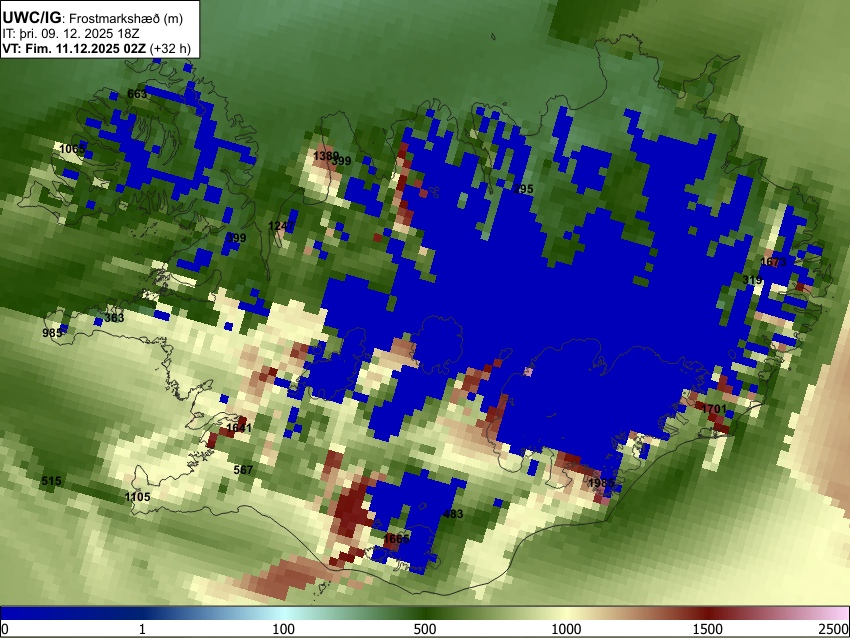Click the dark red 1500 section of color bar
The width and height of the screenshot is (850, 638).
click(708, 614)
